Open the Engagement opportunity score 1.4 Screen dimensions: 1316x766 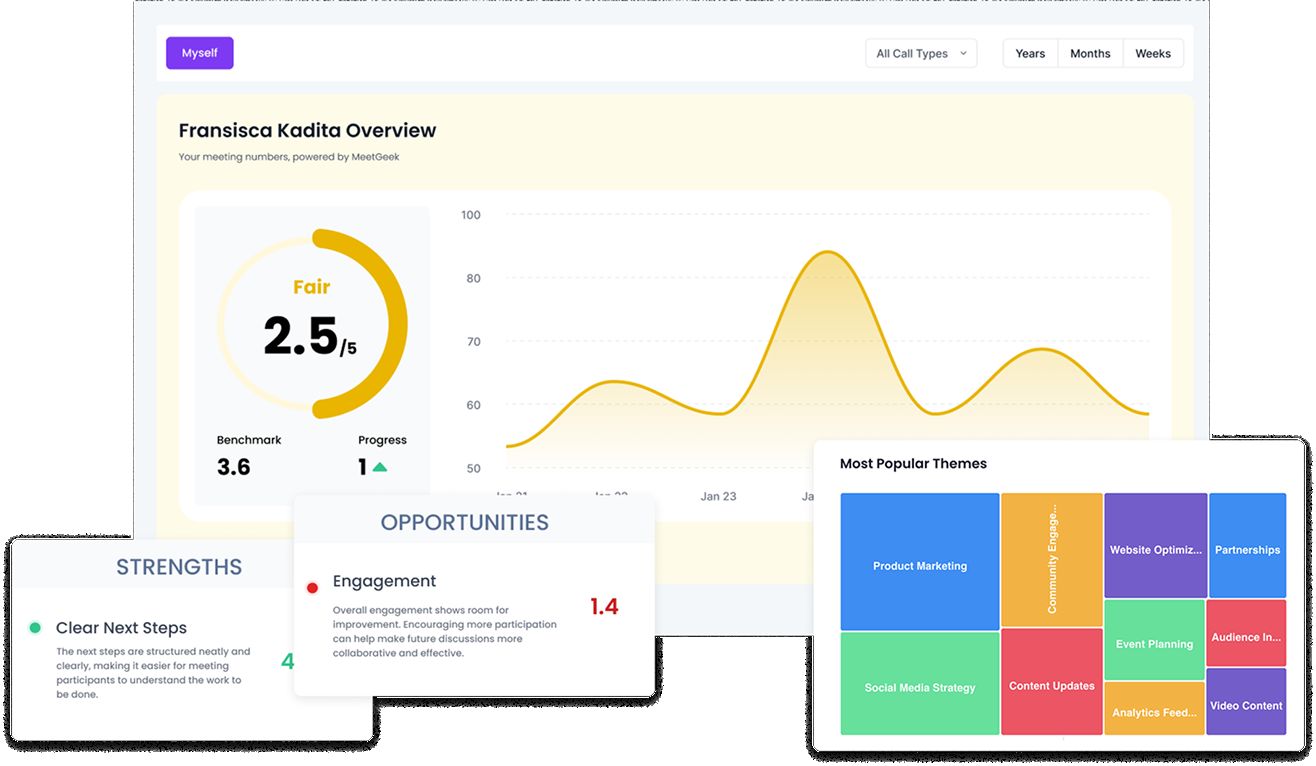[604, 606]
